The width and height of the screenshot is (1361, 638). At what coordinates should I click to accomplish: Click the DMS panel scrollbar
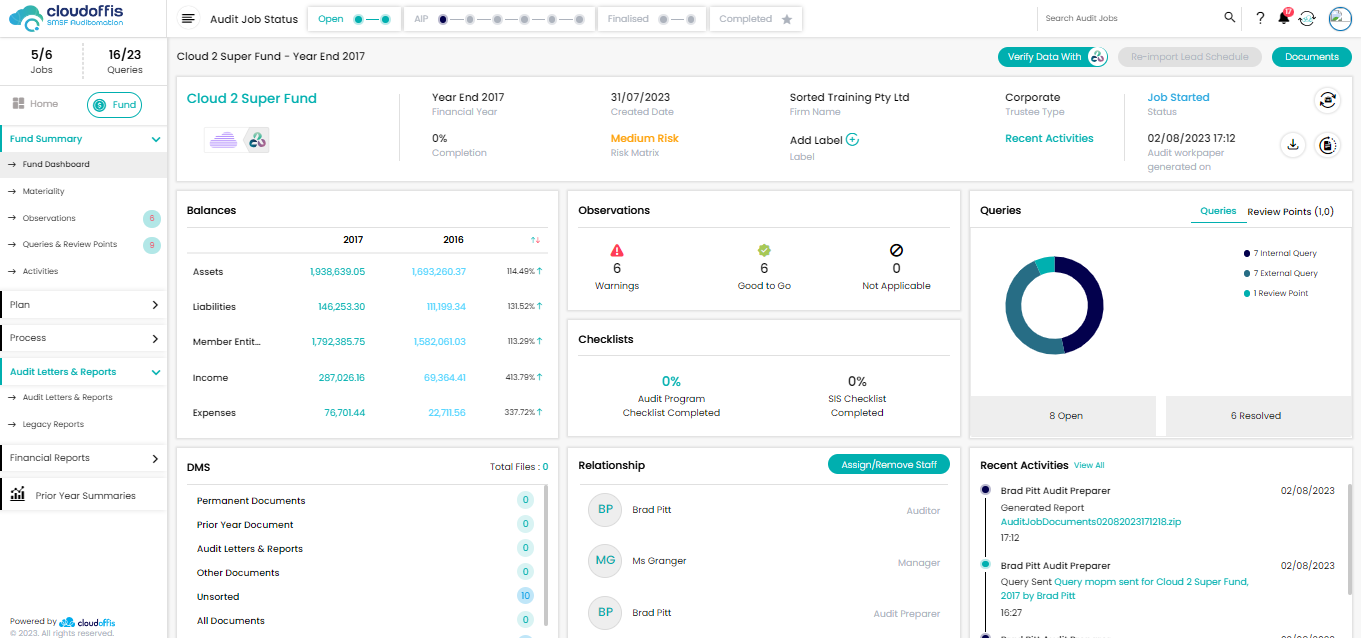click(545, 555)
